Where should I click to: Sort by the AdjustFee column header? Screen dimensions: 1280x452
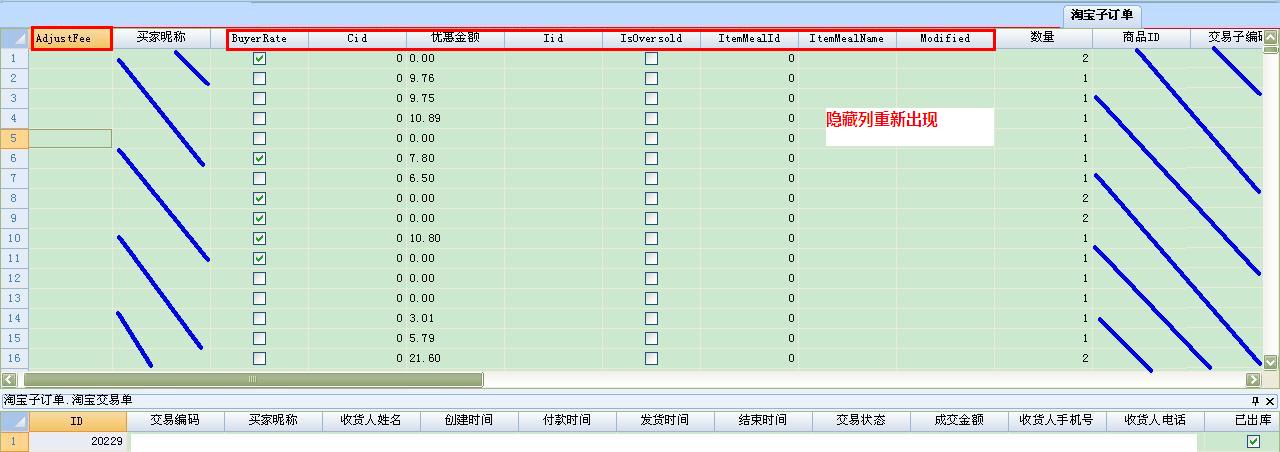click(x=71, y=39)
